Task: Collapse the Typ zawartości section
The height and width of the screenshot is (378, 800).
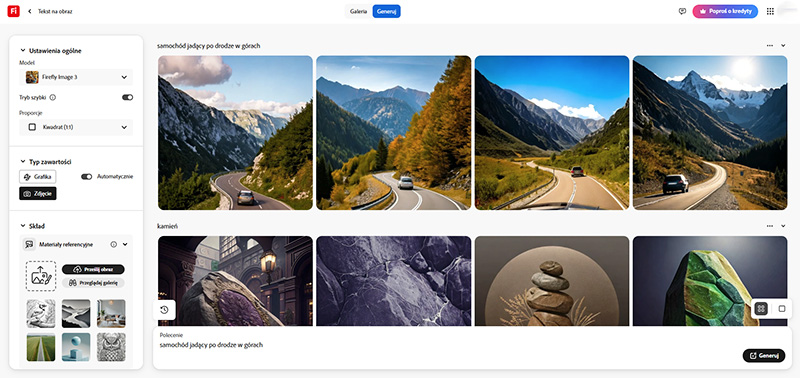Action: 22,162
